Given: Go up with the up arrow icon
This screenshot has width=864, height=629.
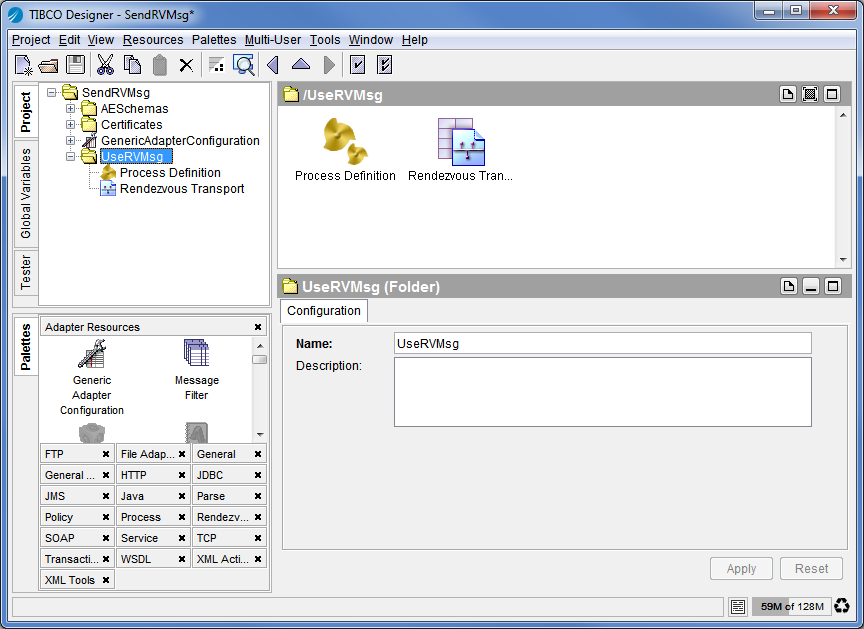Looking at the screenshot, I should click(301, 64).
